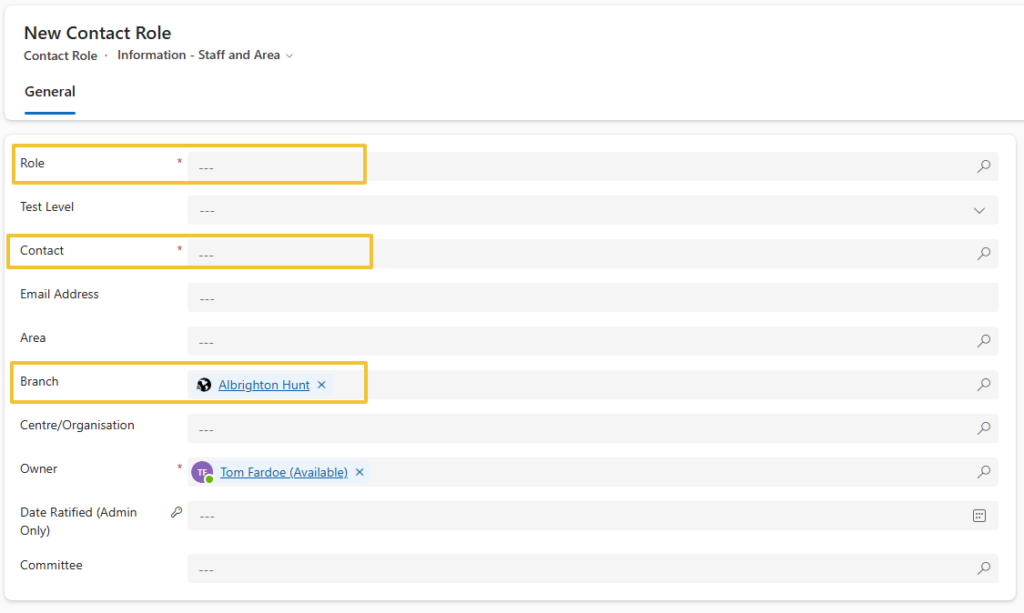The width and height of the screenshot is (1024, 613).
Task: Click into the Email Address input field
Action: [590, 298]
